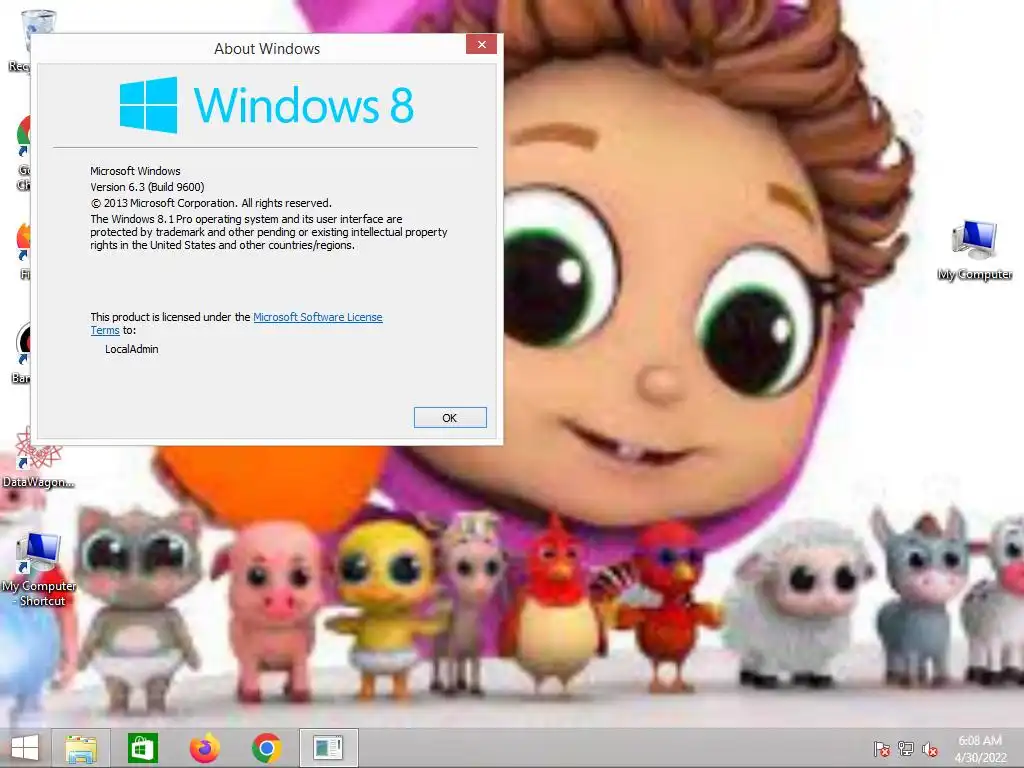Launch Google Chrome from taskbar
Screen dimensions: 1024x768
click(266, 748)
